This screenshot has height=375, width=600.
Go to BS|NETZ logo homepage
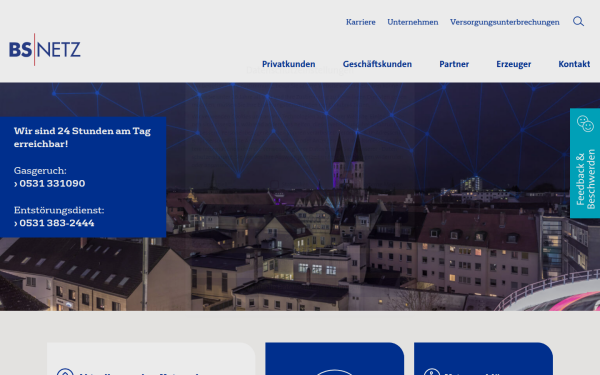[45, 50]
